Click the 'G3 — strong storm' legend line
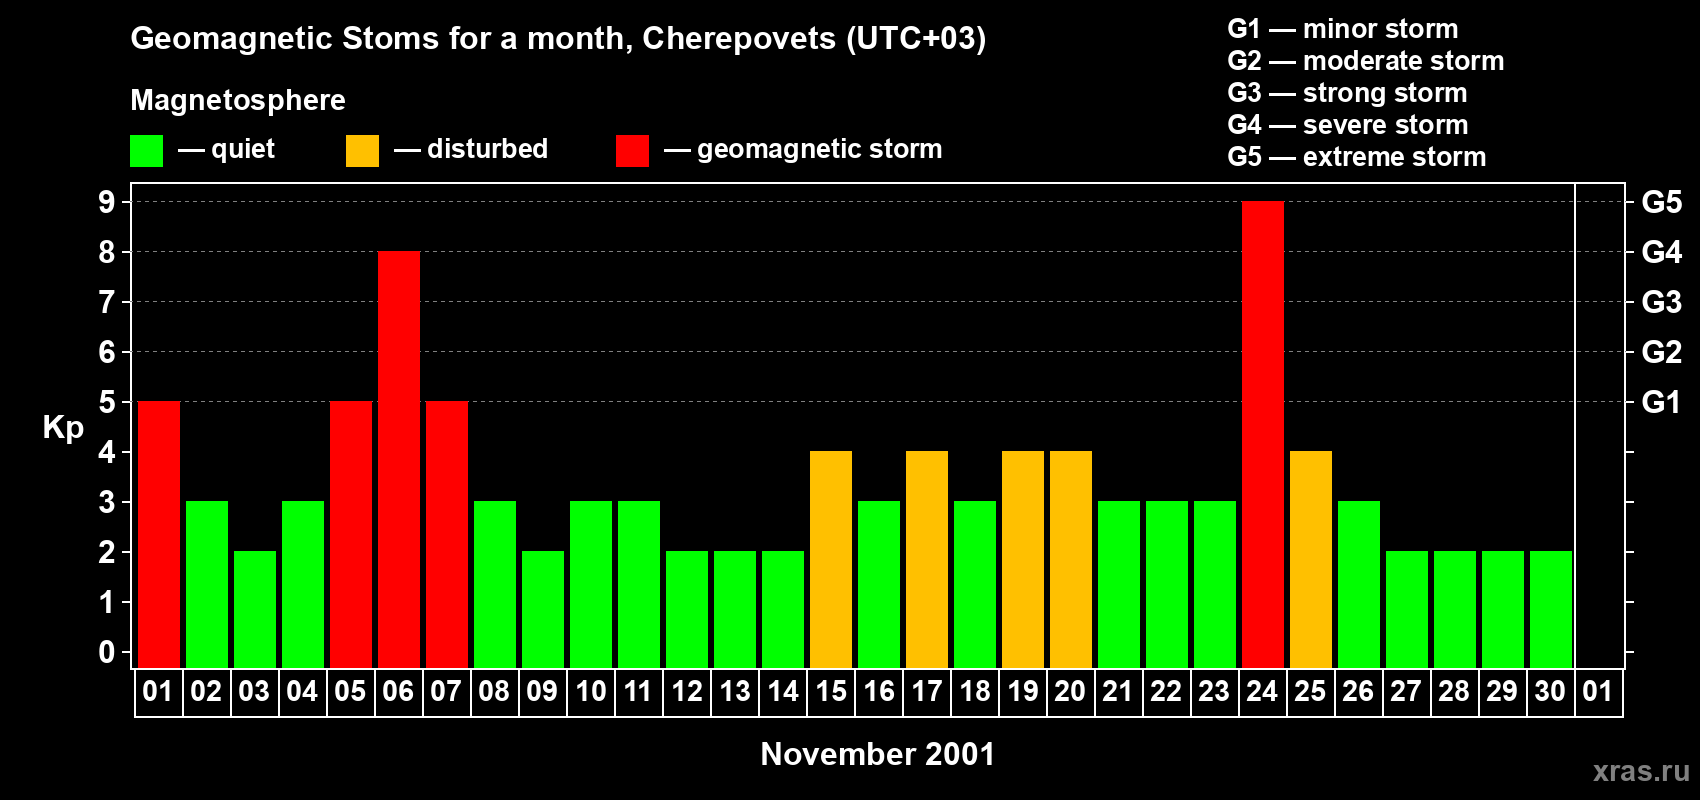 point(1348,93)
